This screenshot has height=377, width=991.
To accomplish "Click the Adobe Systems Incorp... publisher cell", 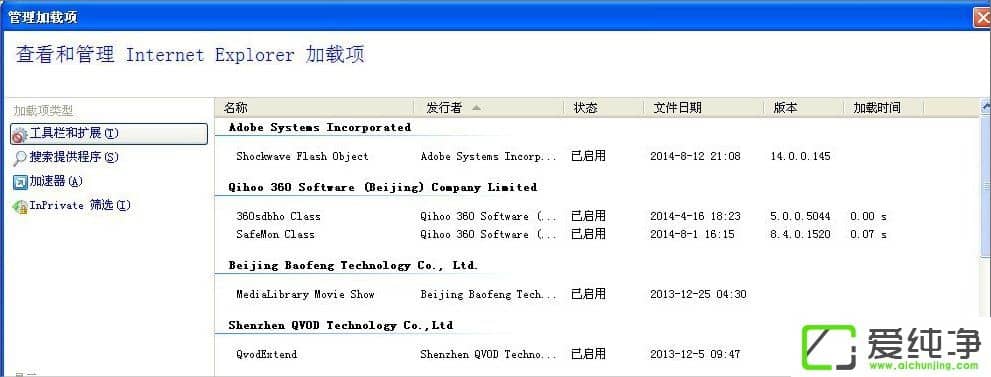I will [489, 157].
